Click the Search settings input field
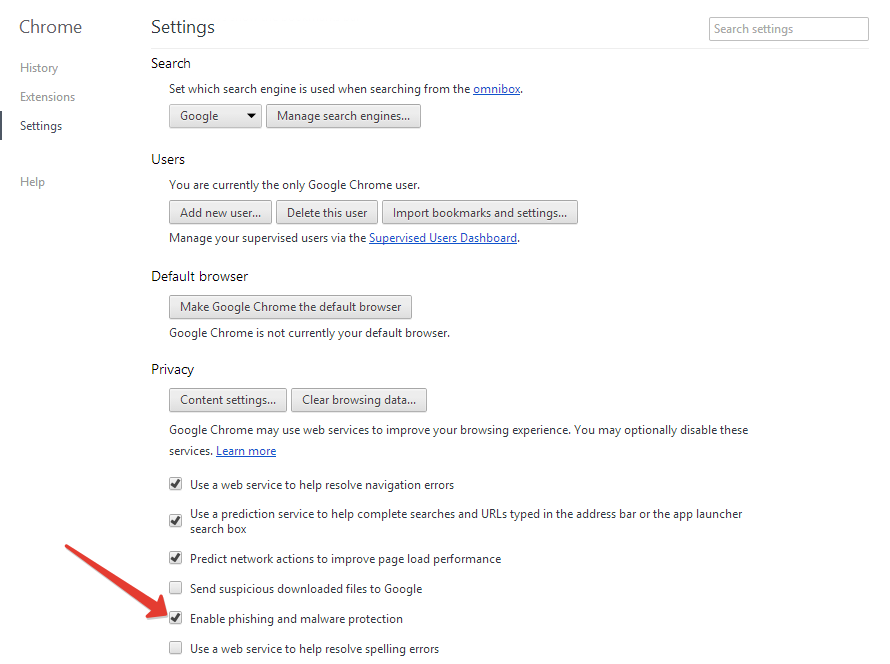This screenshot has height=664, width=890. coord(788,29)
